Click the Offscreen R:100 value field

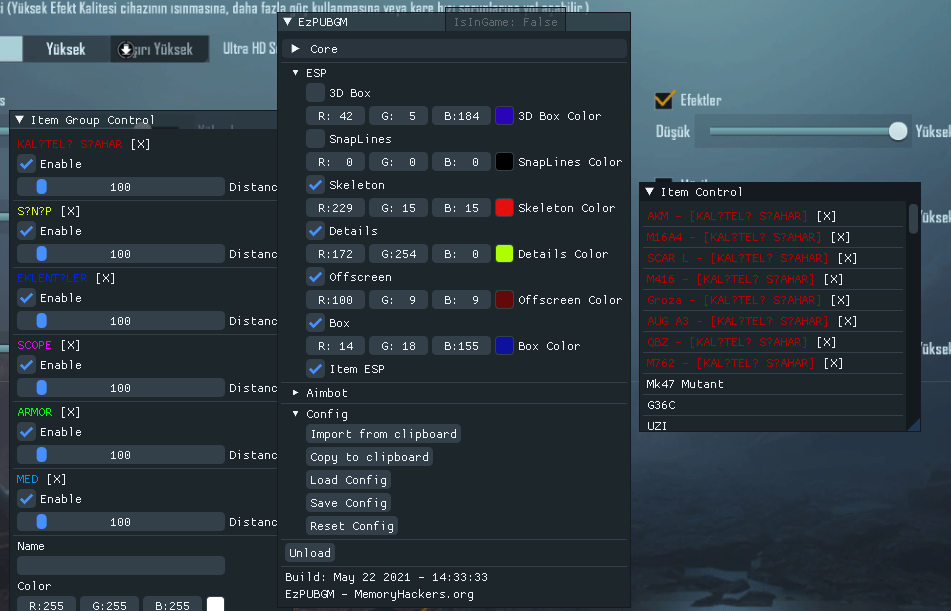tap(335, 300)
